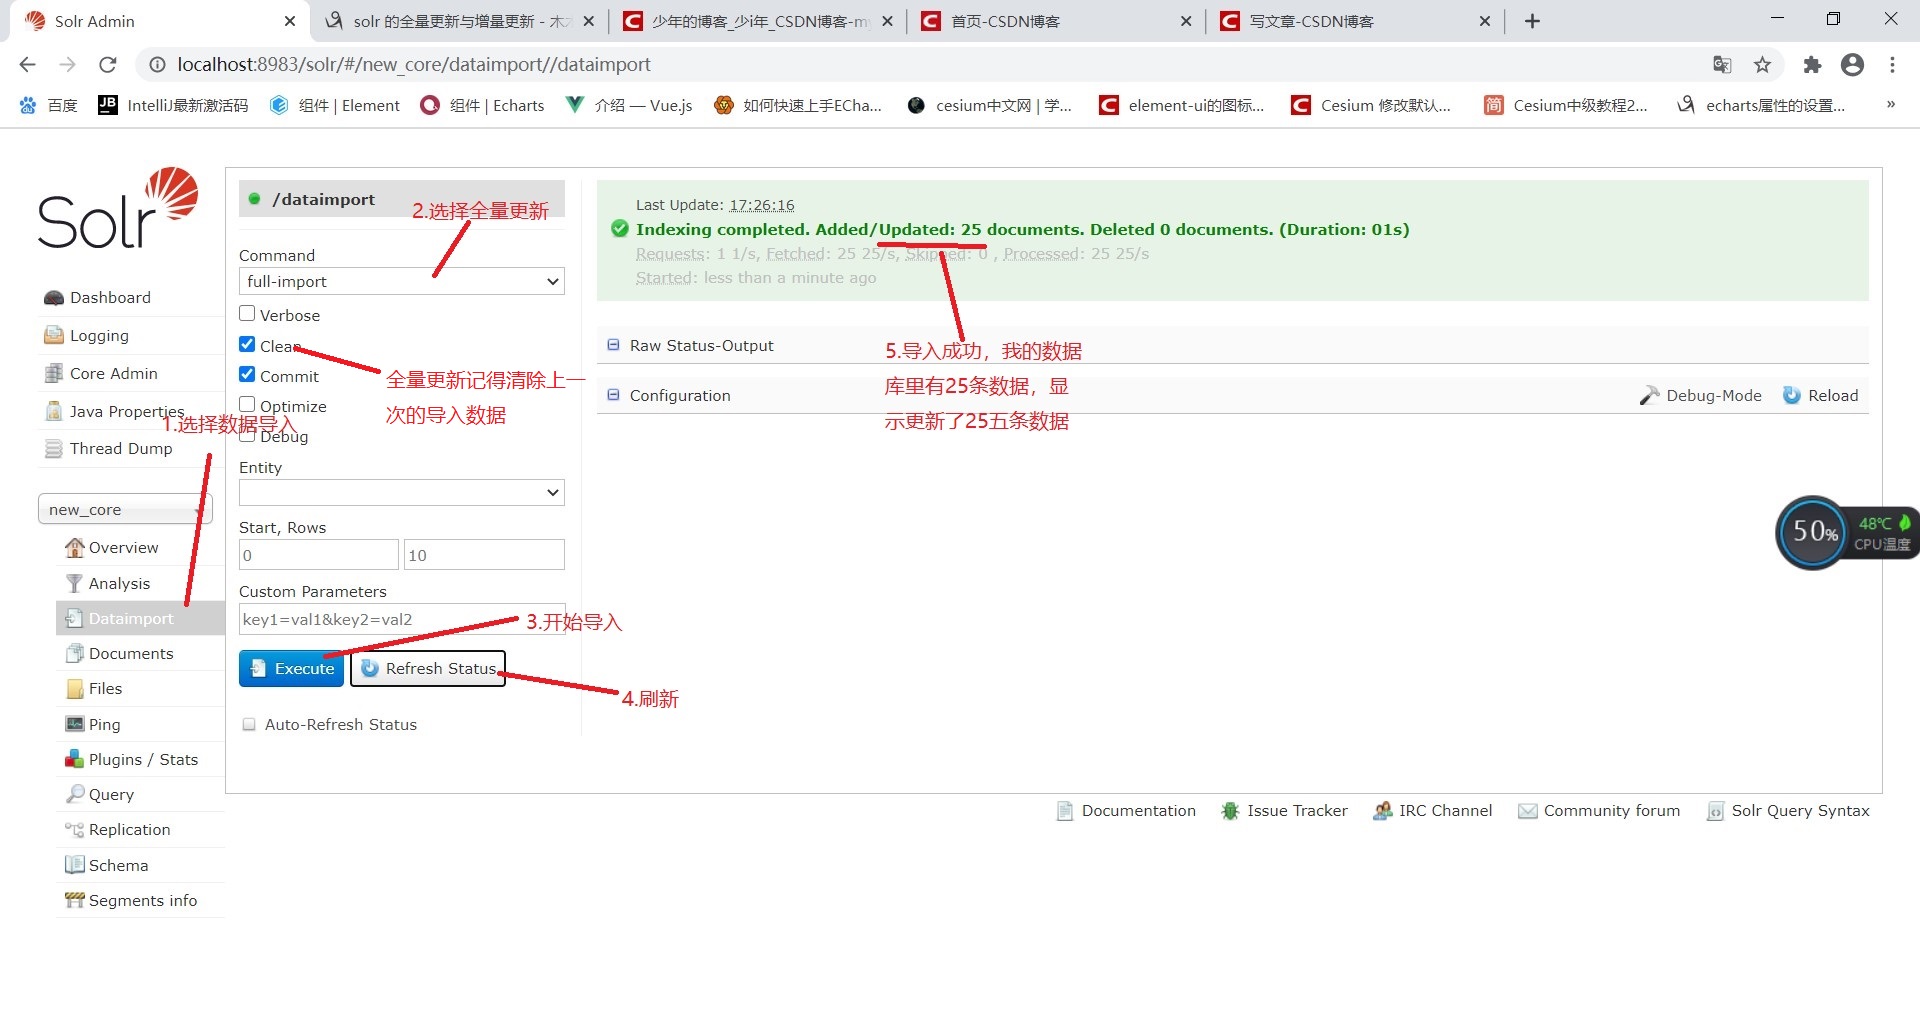
Task: Click the Chrome profile avatar icon
Action: tap(1852, 65)
